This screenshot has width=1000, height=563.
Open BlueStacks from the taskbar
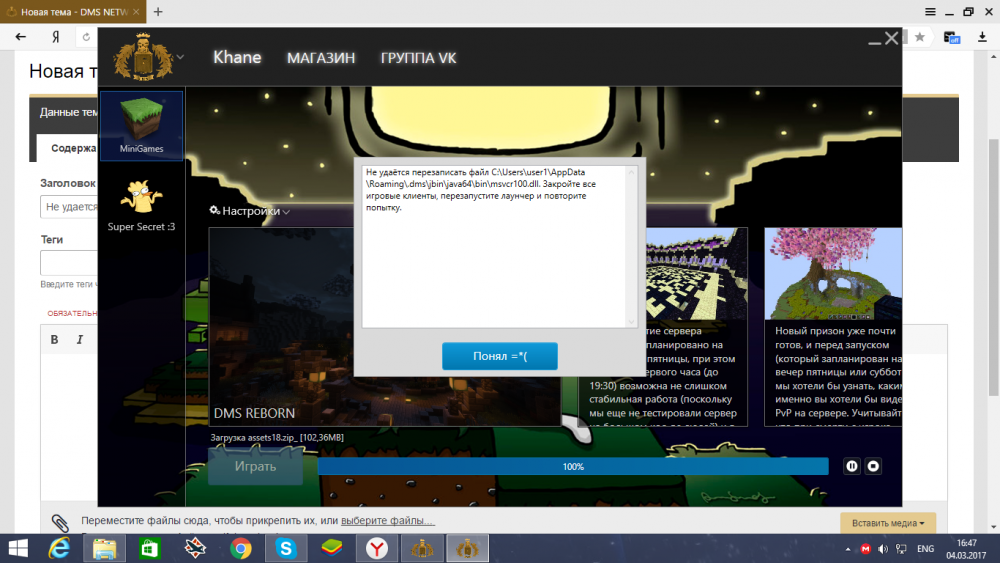coord(330,548)
